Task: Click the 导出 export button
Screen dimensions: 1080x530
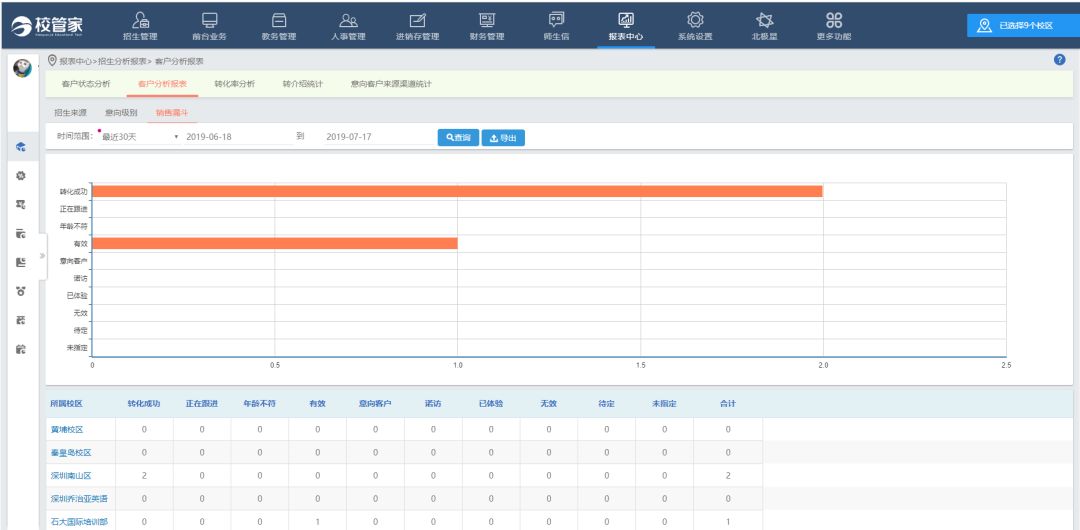Action: (x=503, y=138)
